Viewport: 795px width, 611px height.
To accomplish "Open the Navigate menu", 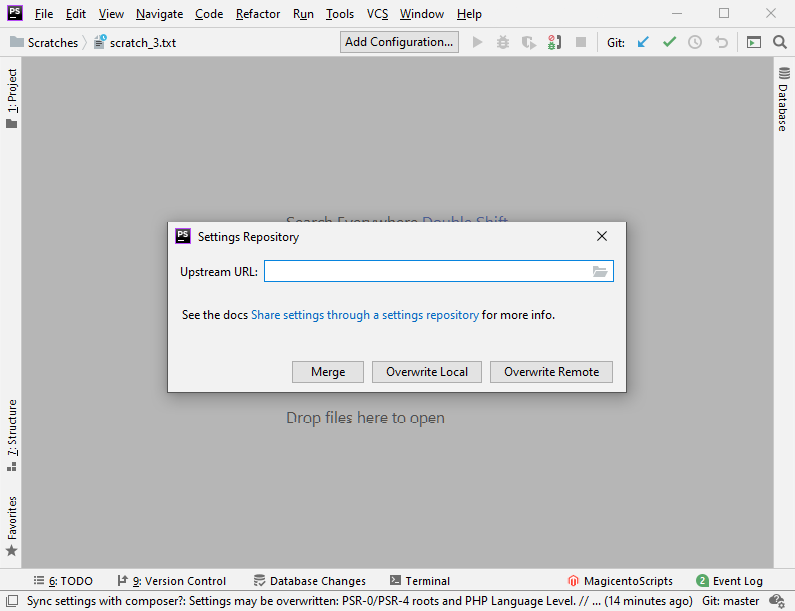I will click(x=159, y=14).
